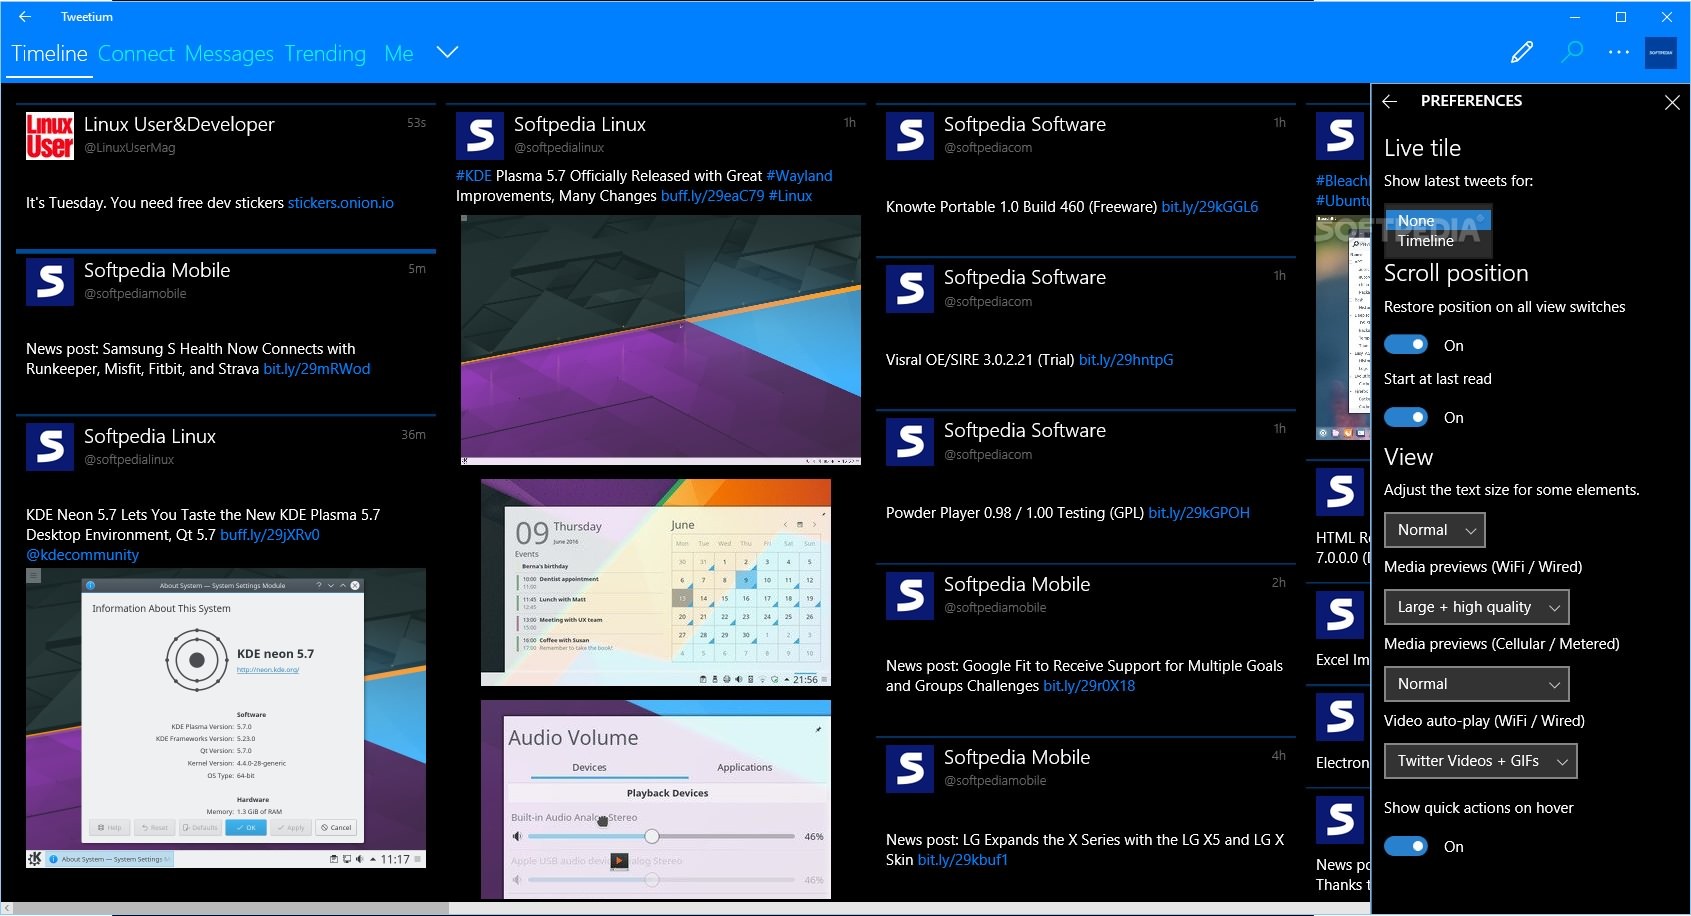This screenshot has height=916, width=1691.
Task: Open bit.ly/29mRWod link
Action: [317, 369]
